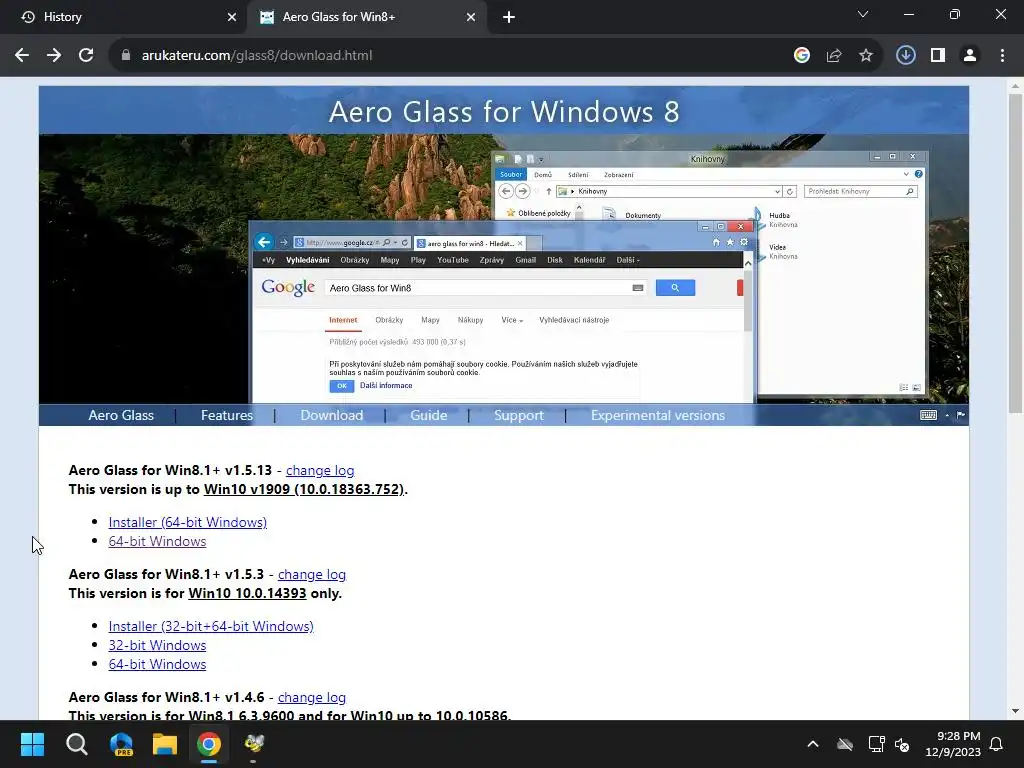Open the tab search chevron

[x=863, y=14]
